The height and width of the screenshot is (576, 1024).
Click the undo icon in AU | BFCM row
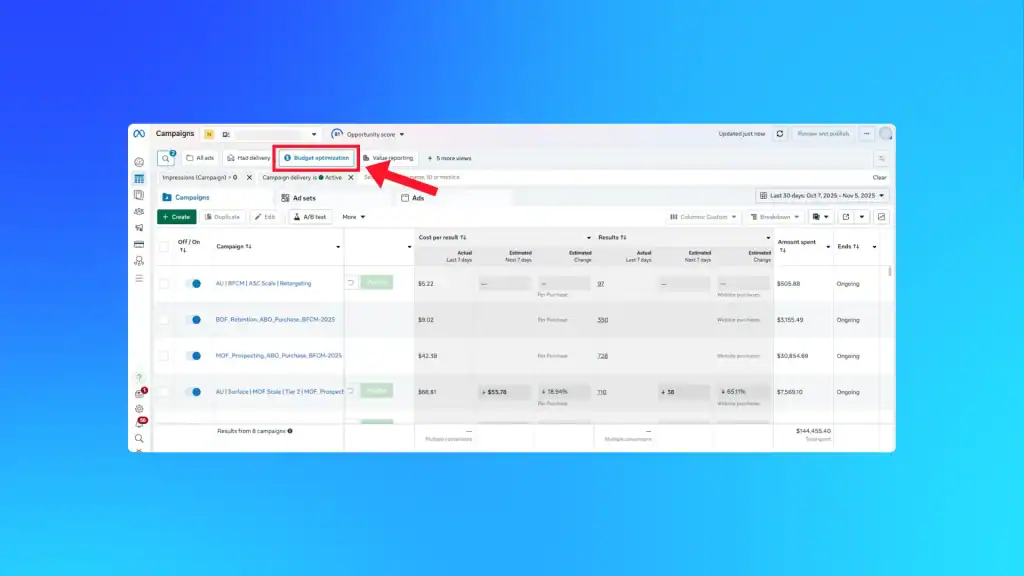[351, 283]
